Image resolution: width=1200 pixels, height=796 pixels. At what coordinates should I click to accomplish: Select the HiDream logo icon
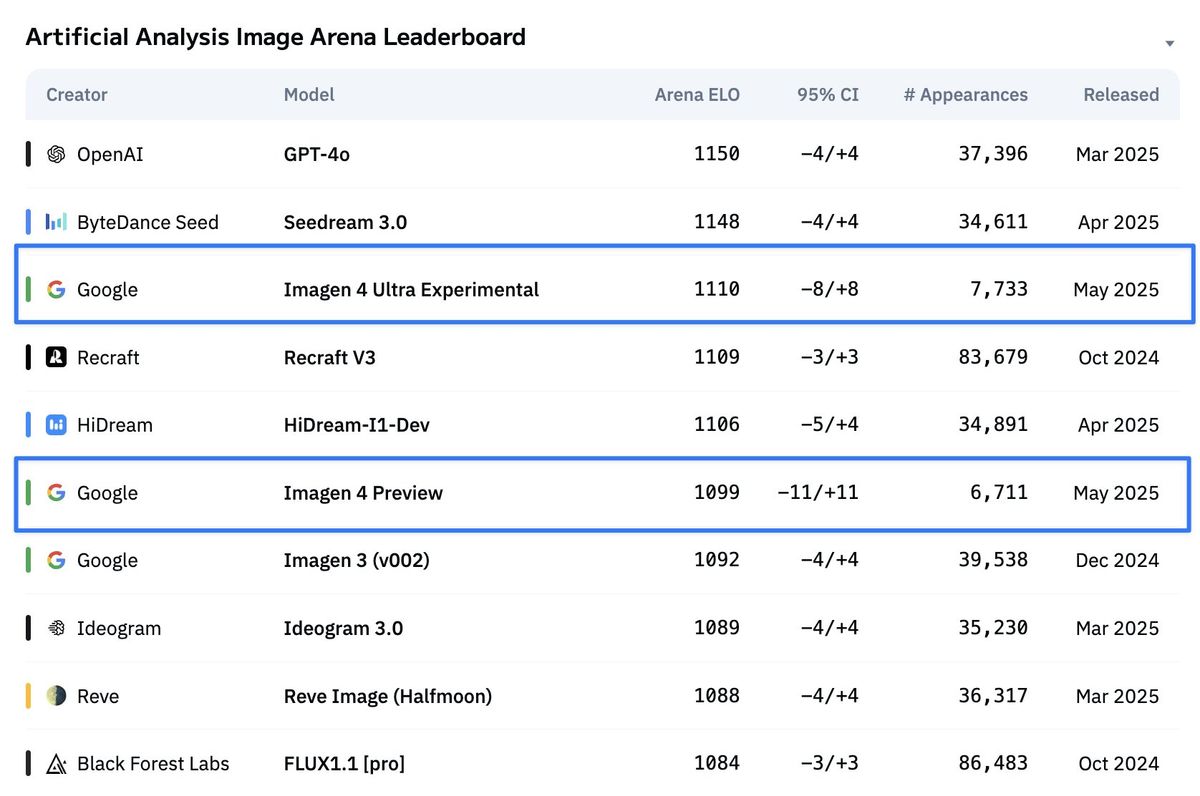tap(55, 425)
